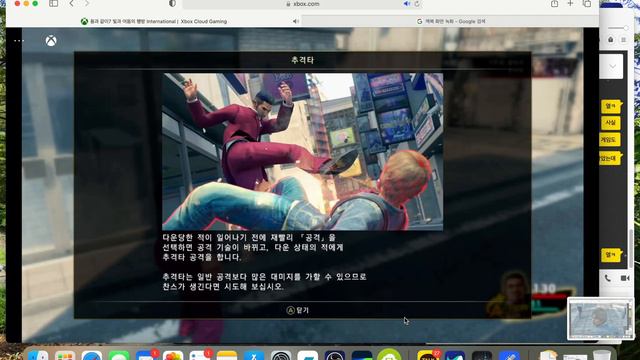Open Trash in the Dock
The image size is (640, 360).
click(x=602, y=356)
